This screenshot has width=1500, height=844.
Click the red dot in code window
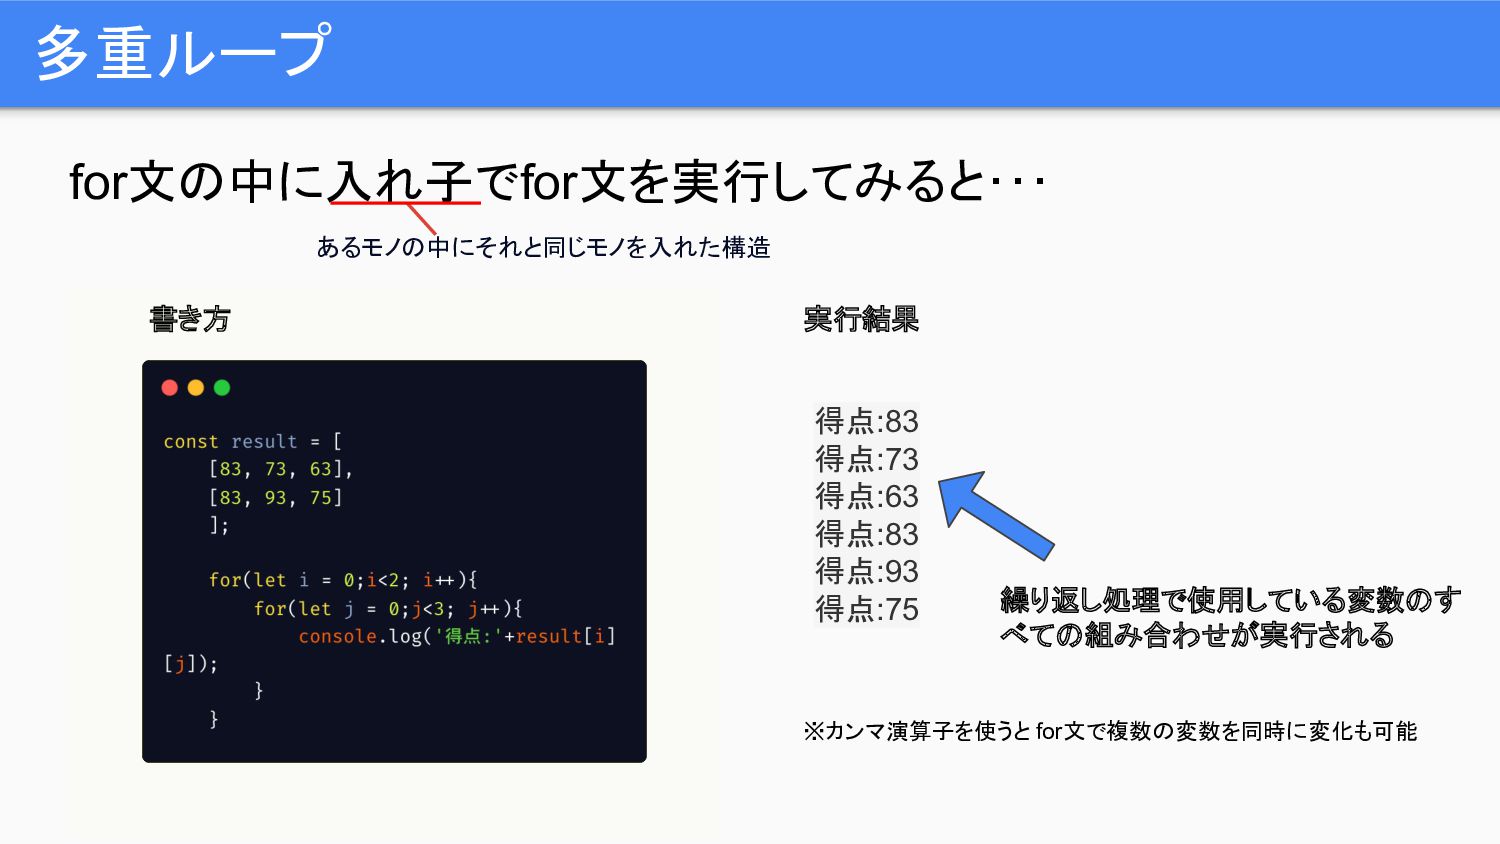tap(170, 388)
